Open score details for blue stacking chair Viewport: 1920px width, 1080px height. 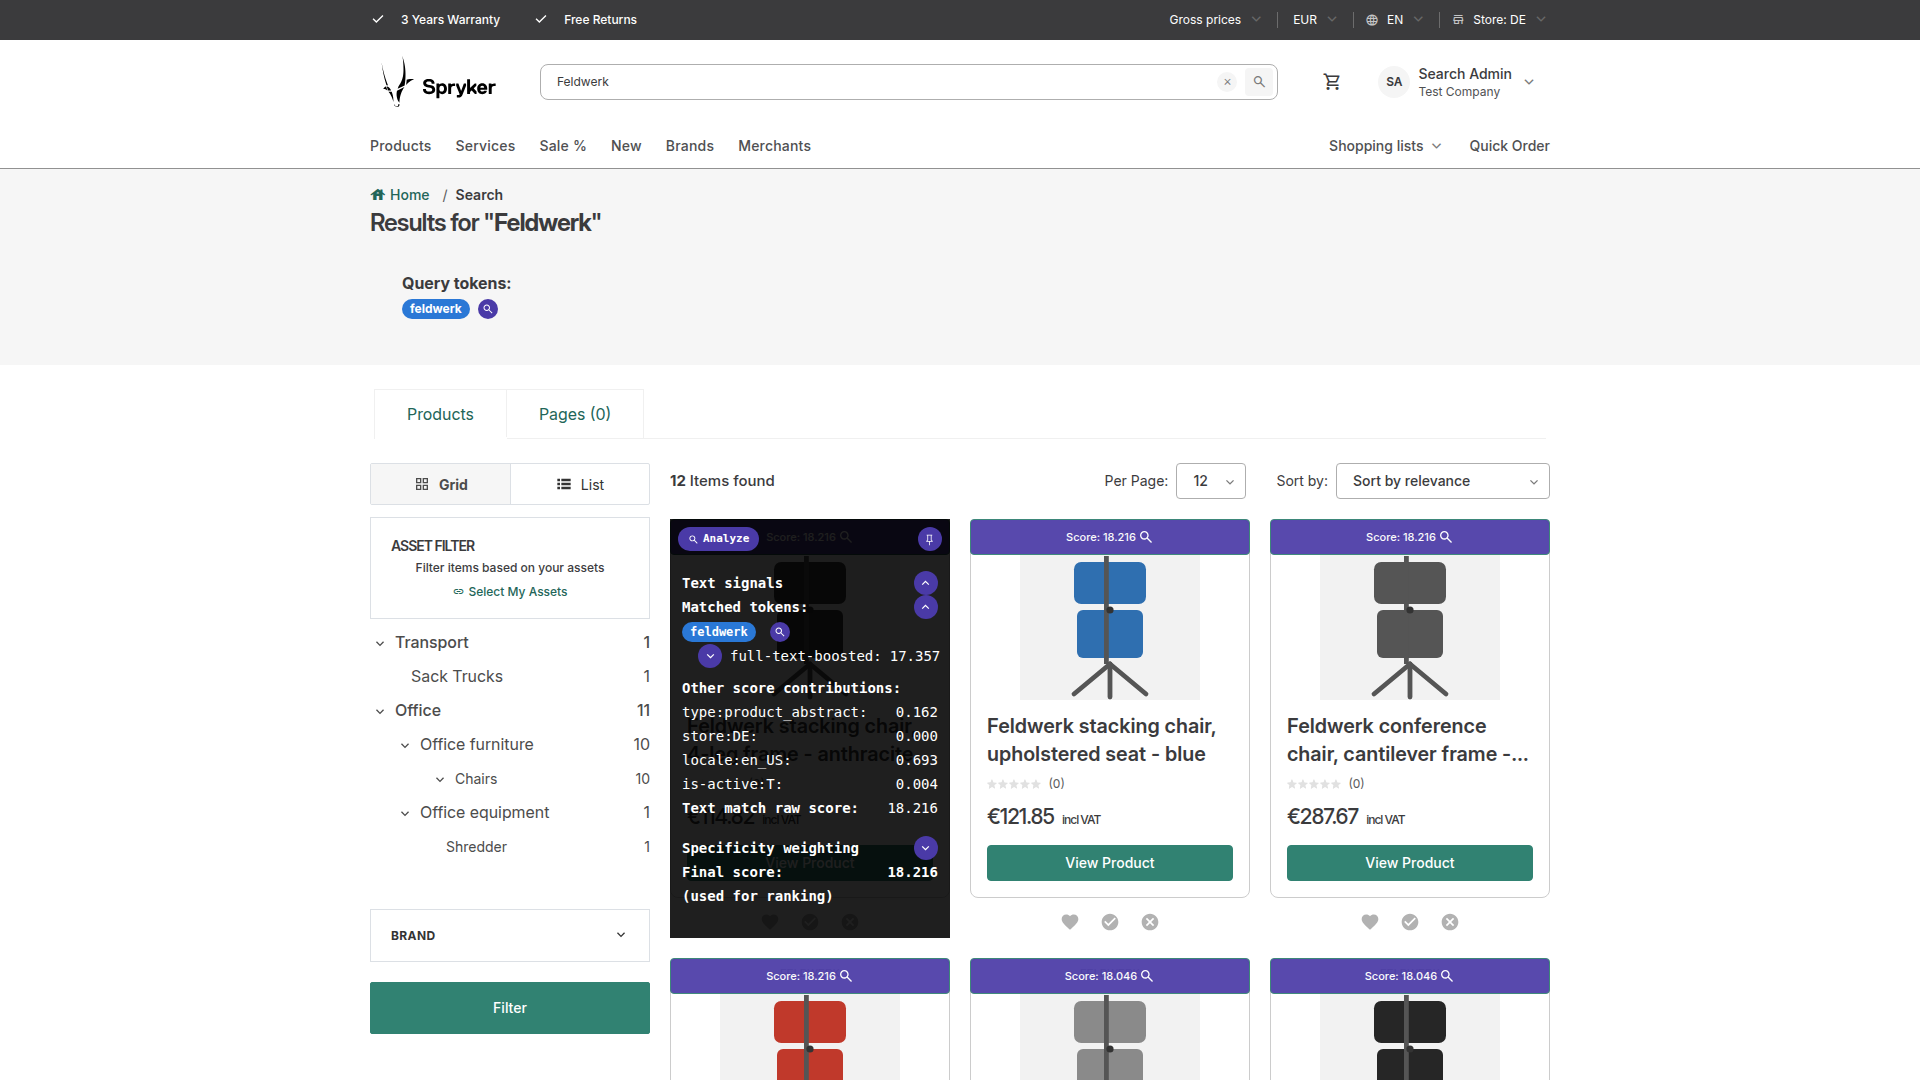1110,537
